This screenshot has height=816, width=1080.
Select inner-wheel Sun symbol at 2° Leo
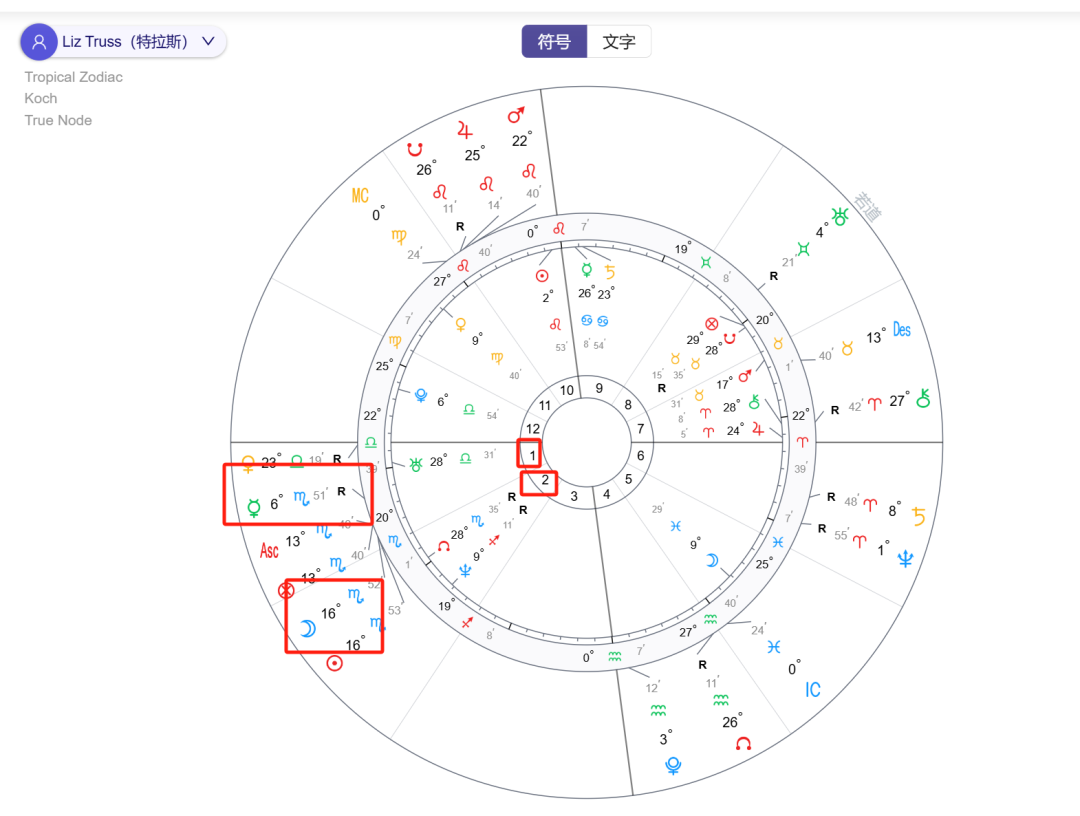point(542,276)
